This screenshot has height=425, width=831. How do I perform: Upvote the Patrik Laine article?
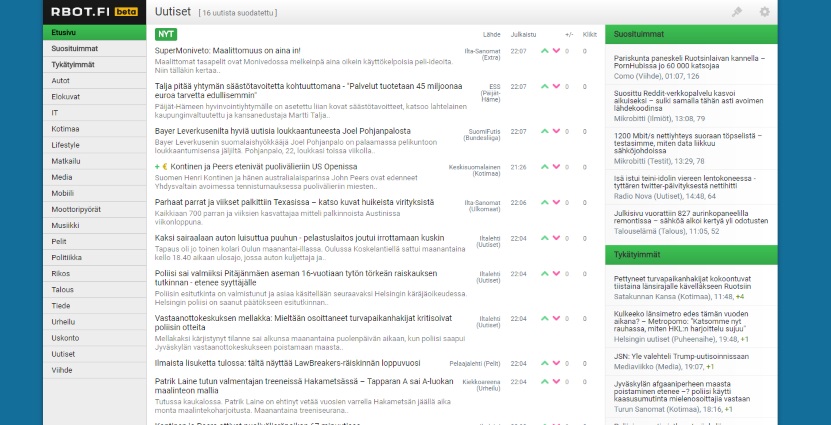click(x=545, y=382)
